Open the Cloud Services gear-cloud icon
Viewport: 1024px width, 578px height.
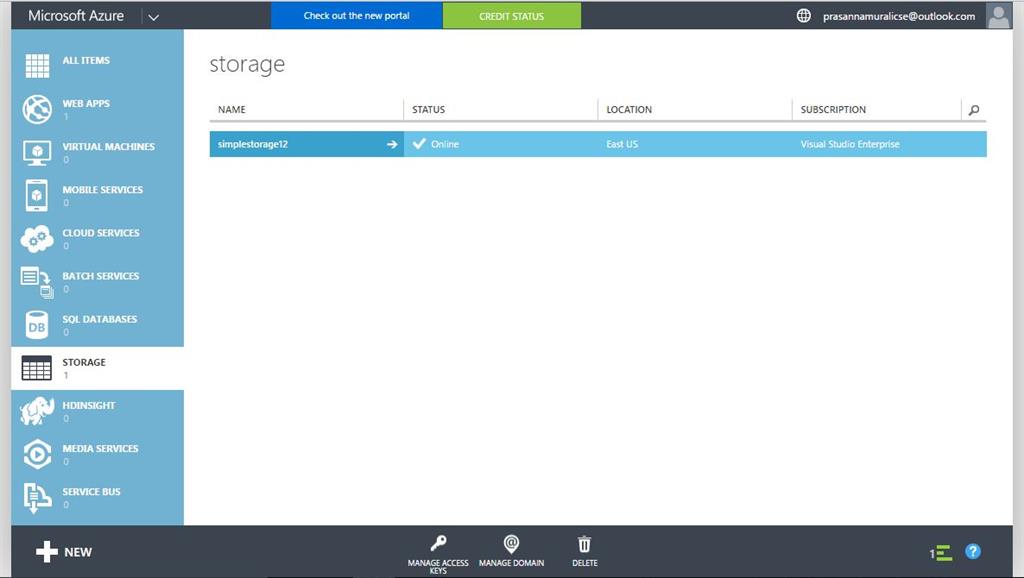(37, 238)
